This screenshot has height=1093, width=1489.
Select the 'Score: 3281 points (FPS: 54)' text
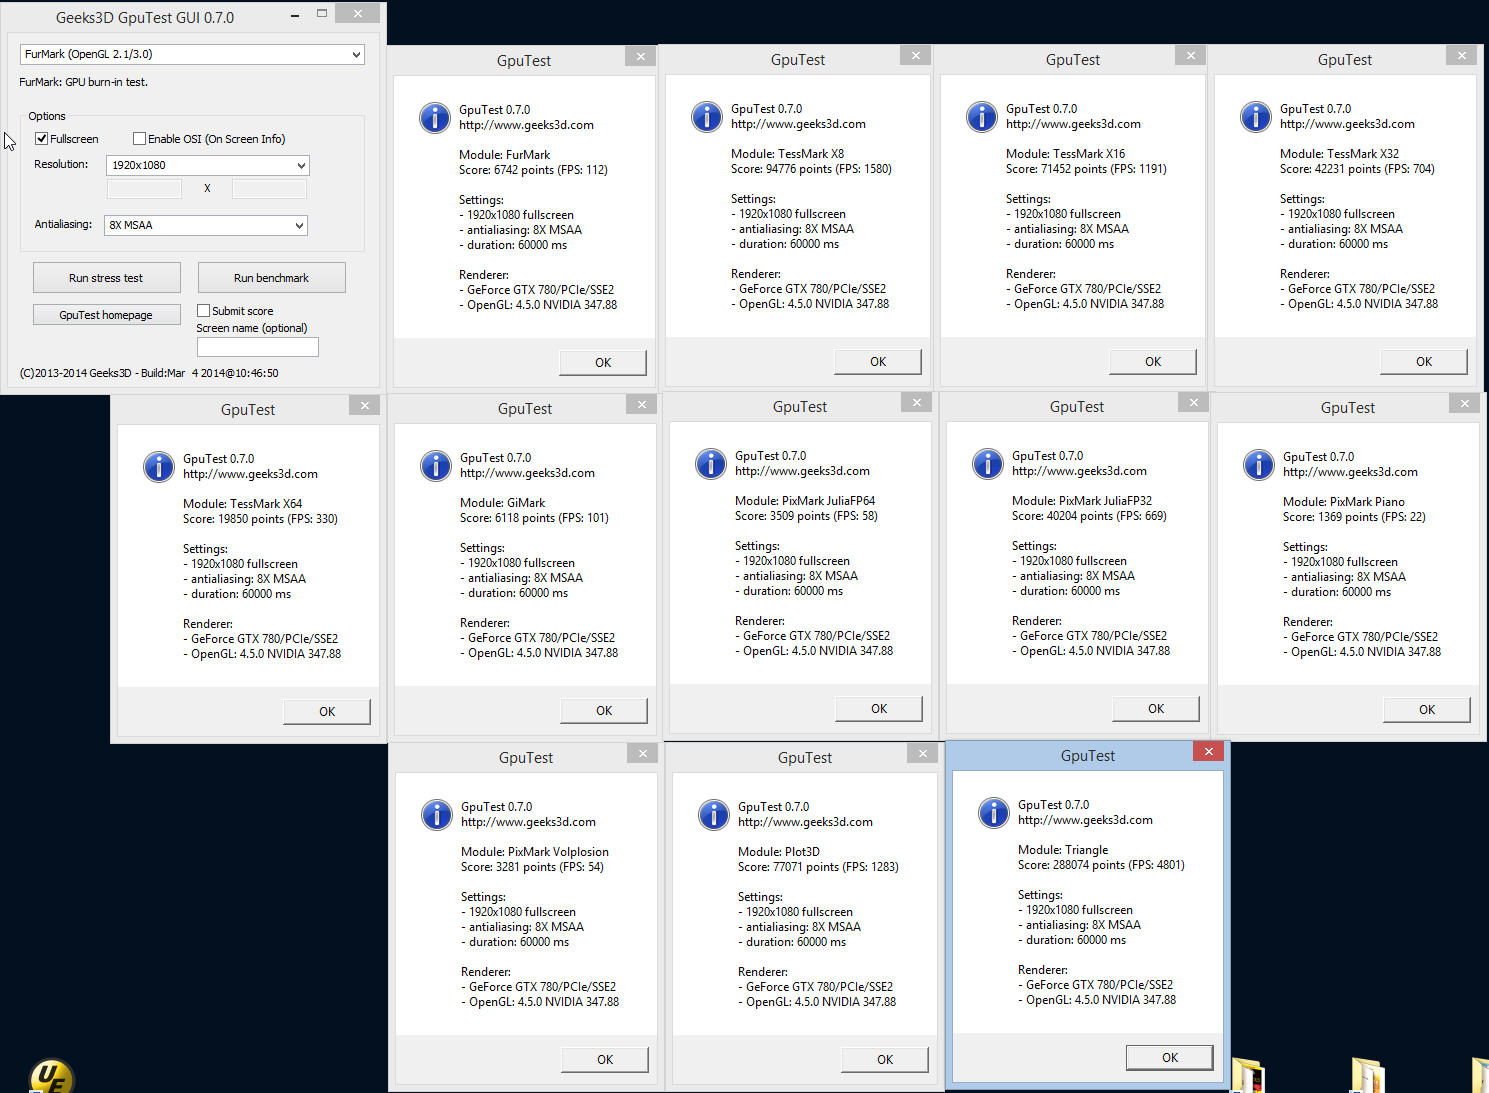click(532, 867)
